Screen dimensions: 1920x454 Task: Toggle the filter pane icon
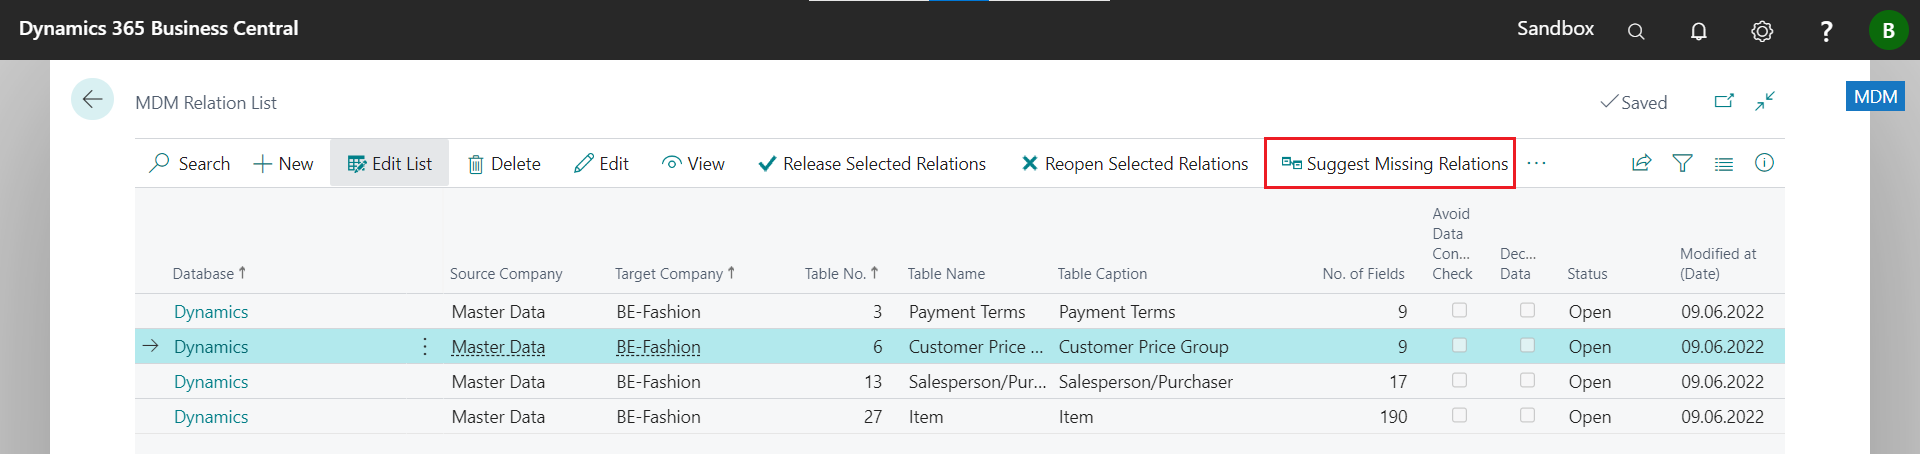1682,163
